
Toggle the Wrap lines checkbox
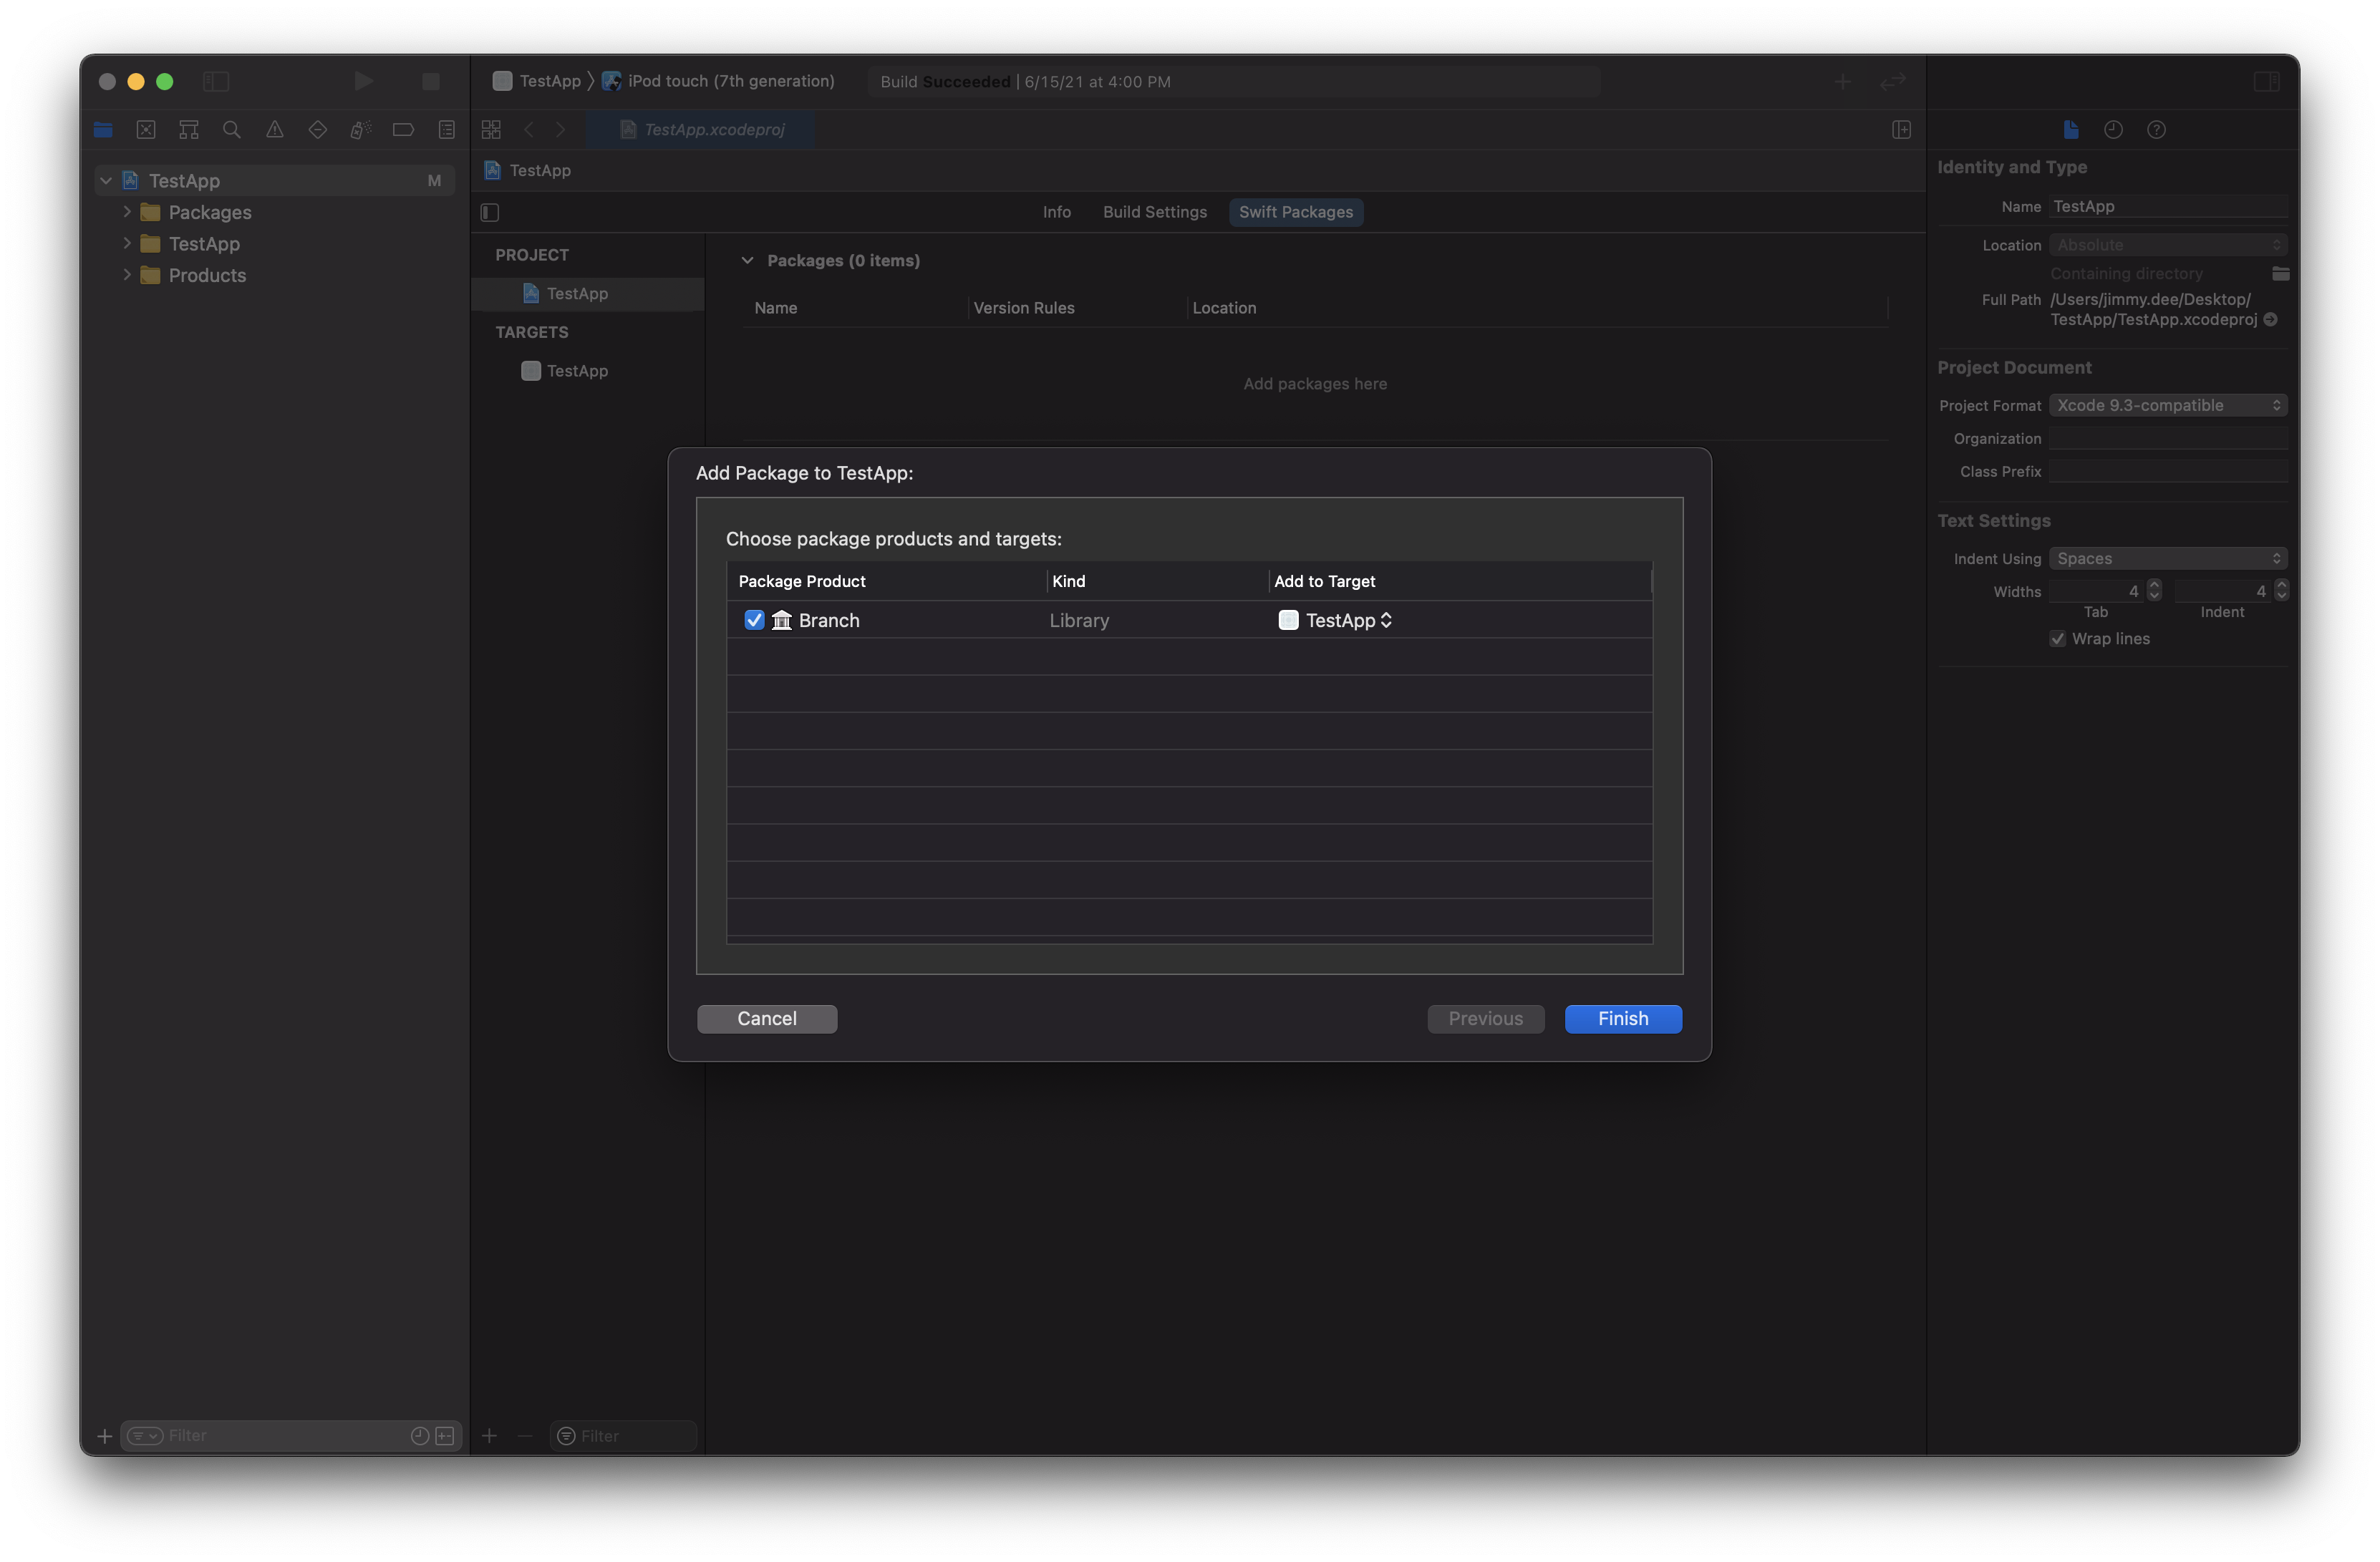2058,639
